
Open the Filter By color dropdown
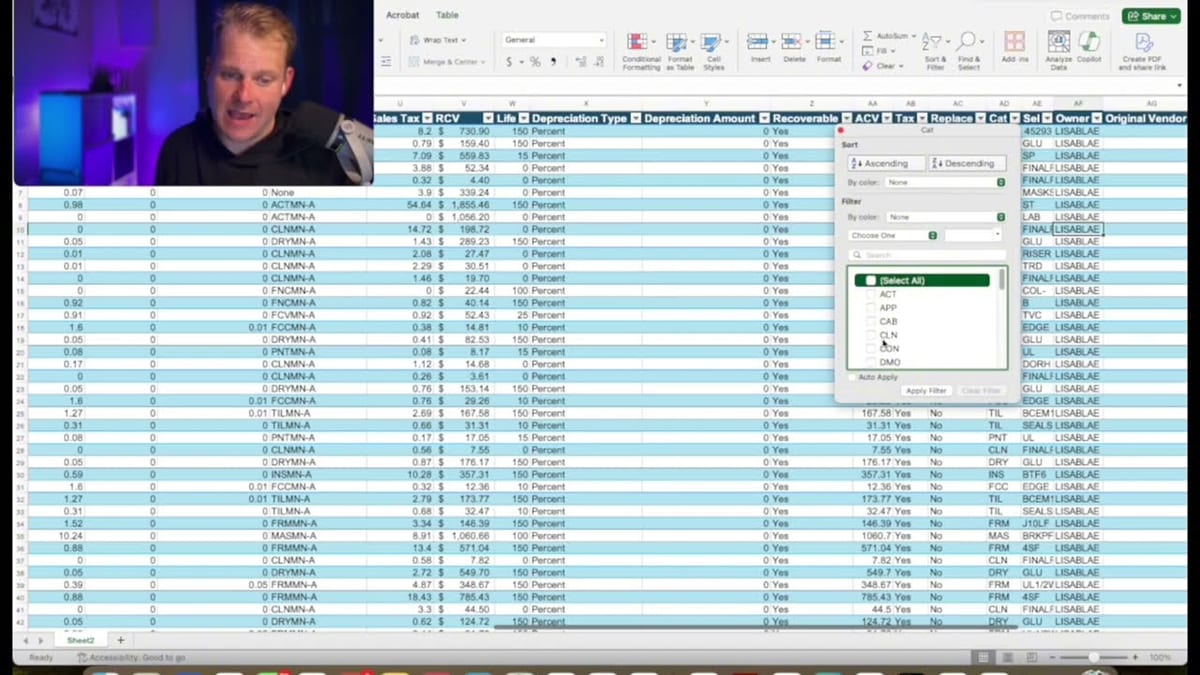click(945, 217)
